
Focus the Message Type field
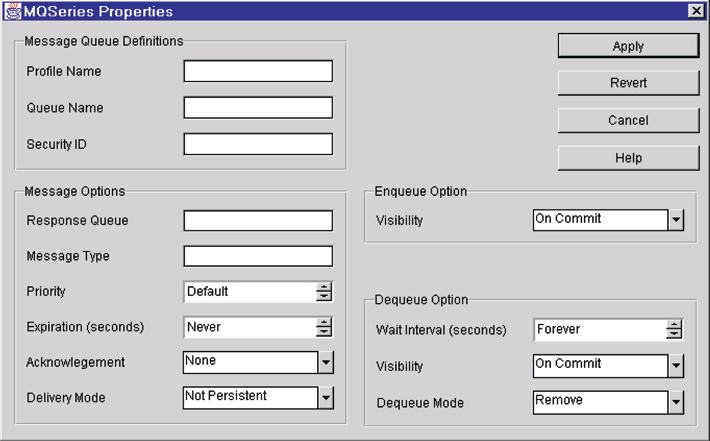258,256
